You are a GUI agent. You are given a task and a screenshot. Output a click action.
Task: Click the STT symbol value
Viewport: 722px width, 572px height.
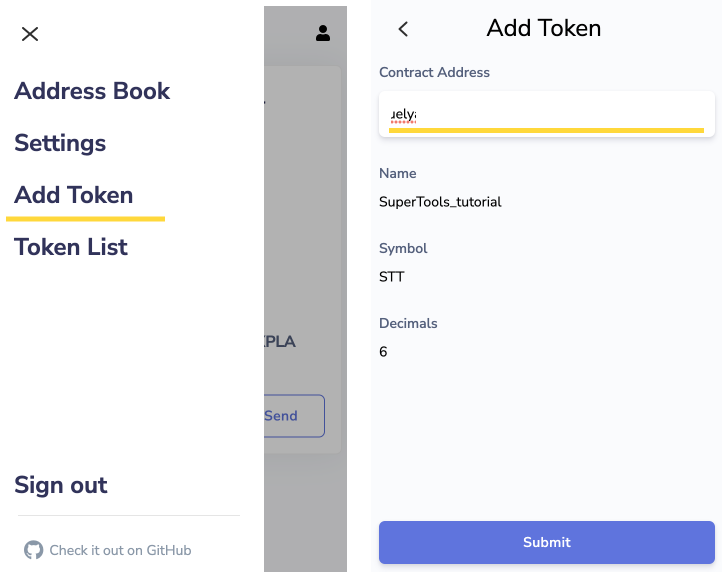pos(392,277)
